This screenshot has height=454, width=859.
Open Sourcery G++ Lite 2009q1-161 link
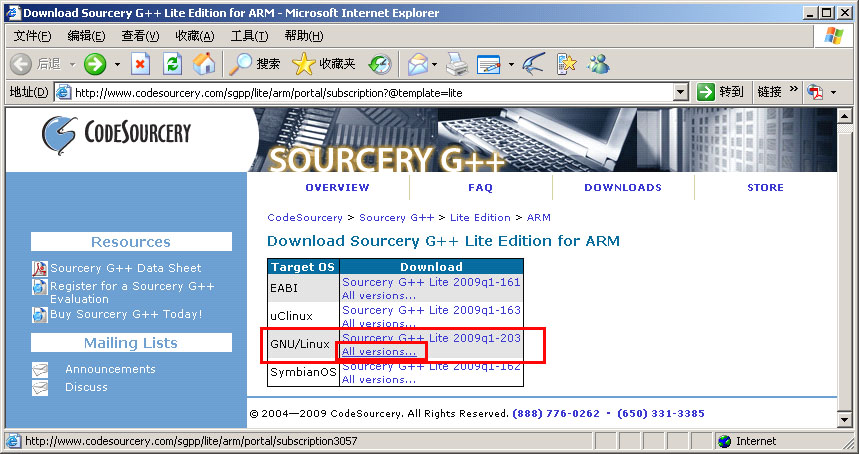click(x=431, y=282)
